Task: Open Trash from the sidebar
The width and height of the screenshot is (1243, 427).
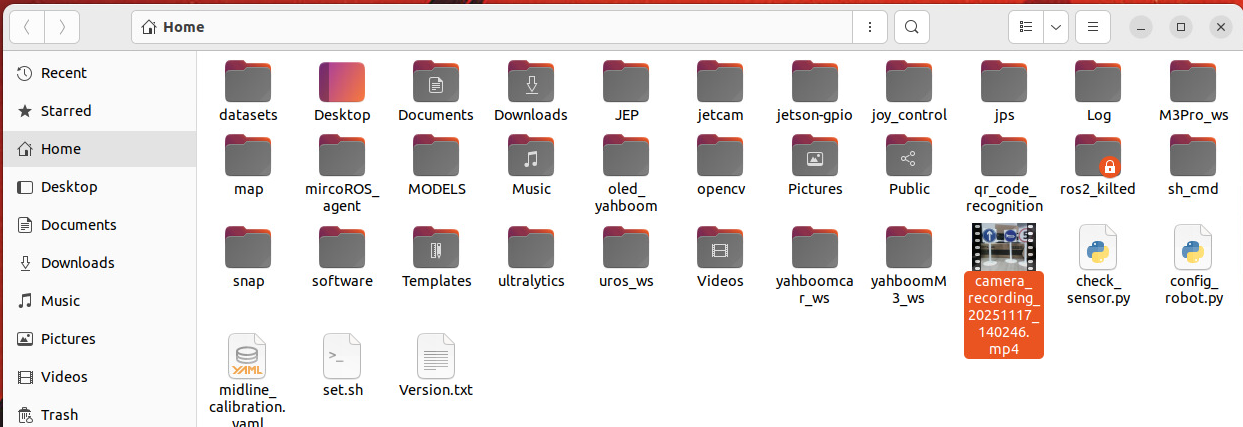Action: [59, 415]
